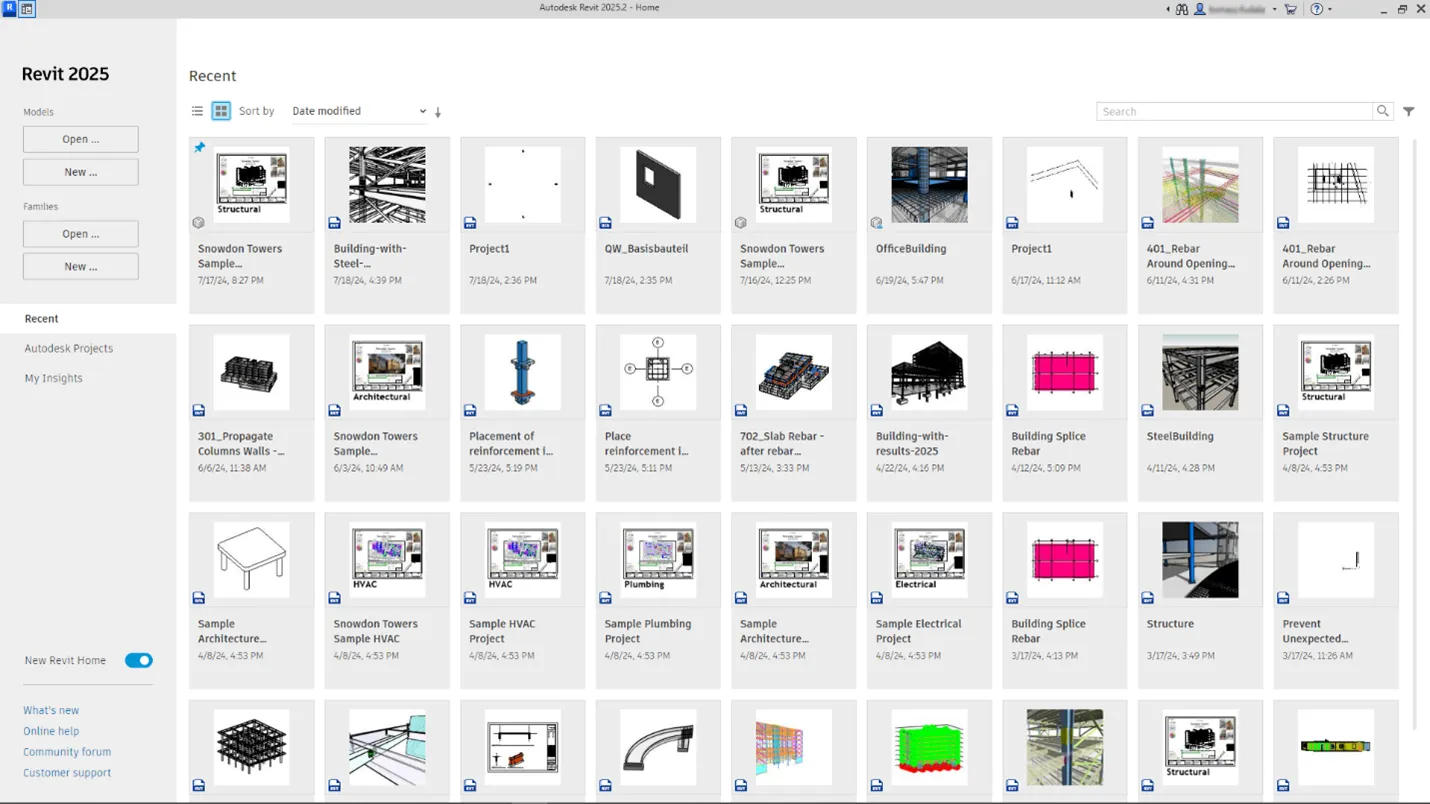Unpin the first Snowdon Towers Sample card
Image resolution: width=1430 pixels, height=804 pixels.
coord(199,148)
